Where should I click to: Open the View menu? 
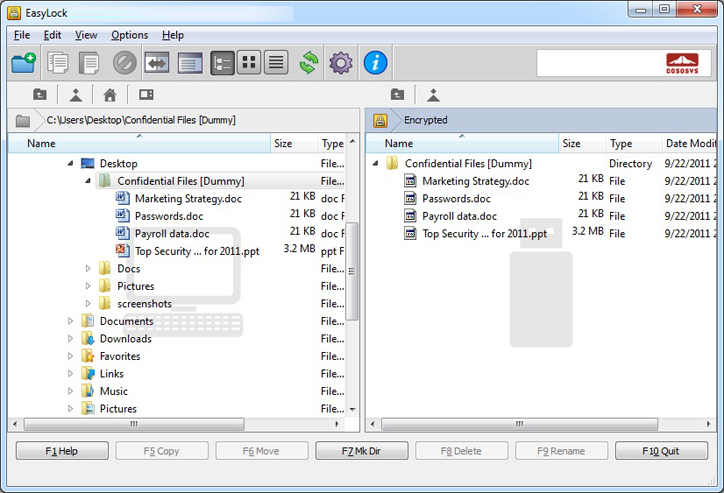pos(86,35)
